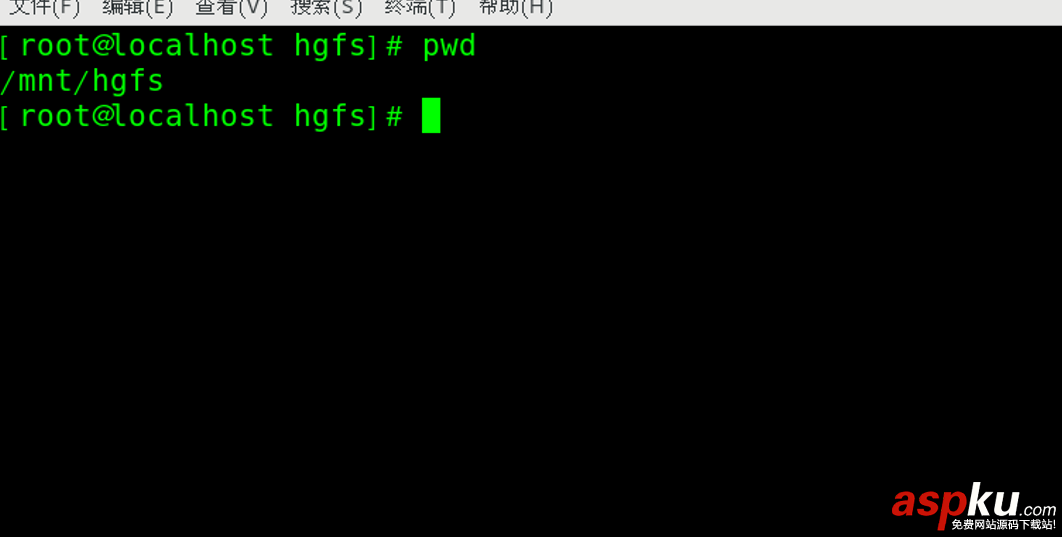Click root@localhost in the last prompt
Image resolution: width=1062 pixels, height=537 pixels.
click(146, 116)
